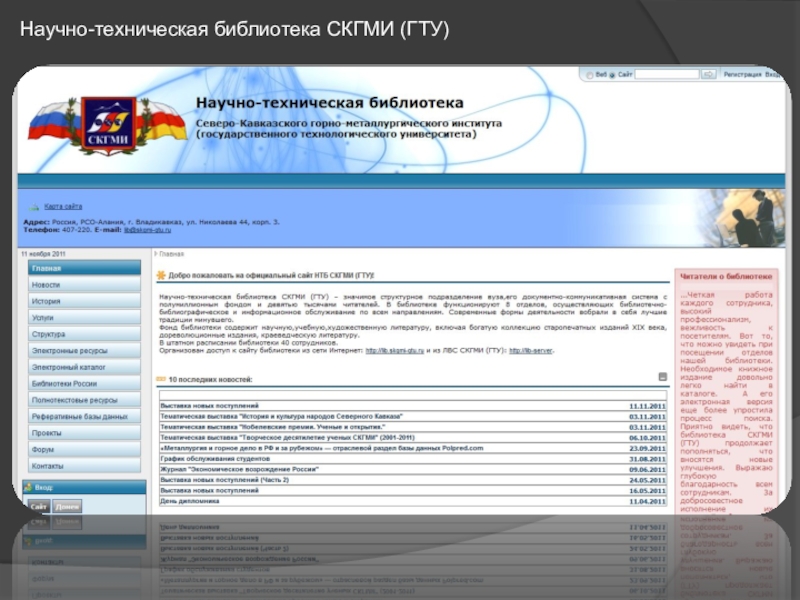
Task: Click the search go arrow button
Action: click(709, 74)
